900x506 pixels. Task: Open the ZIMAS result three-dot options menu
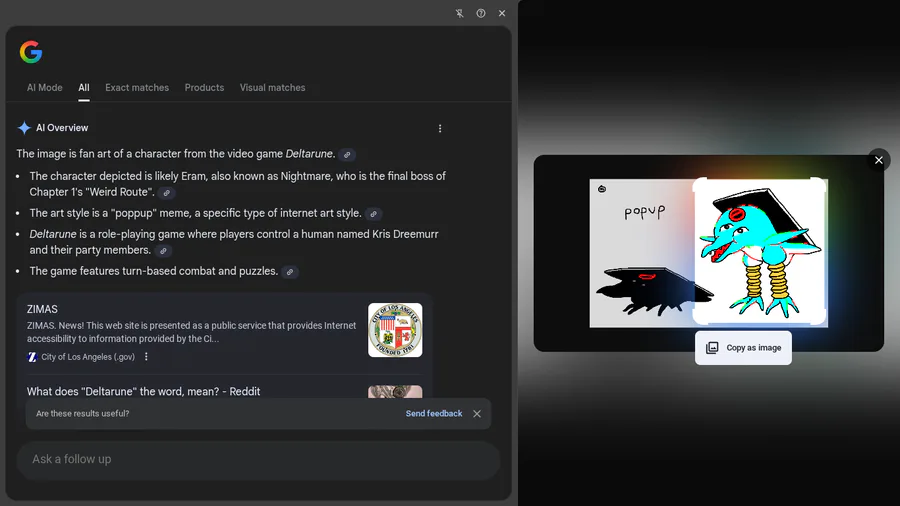146,357
